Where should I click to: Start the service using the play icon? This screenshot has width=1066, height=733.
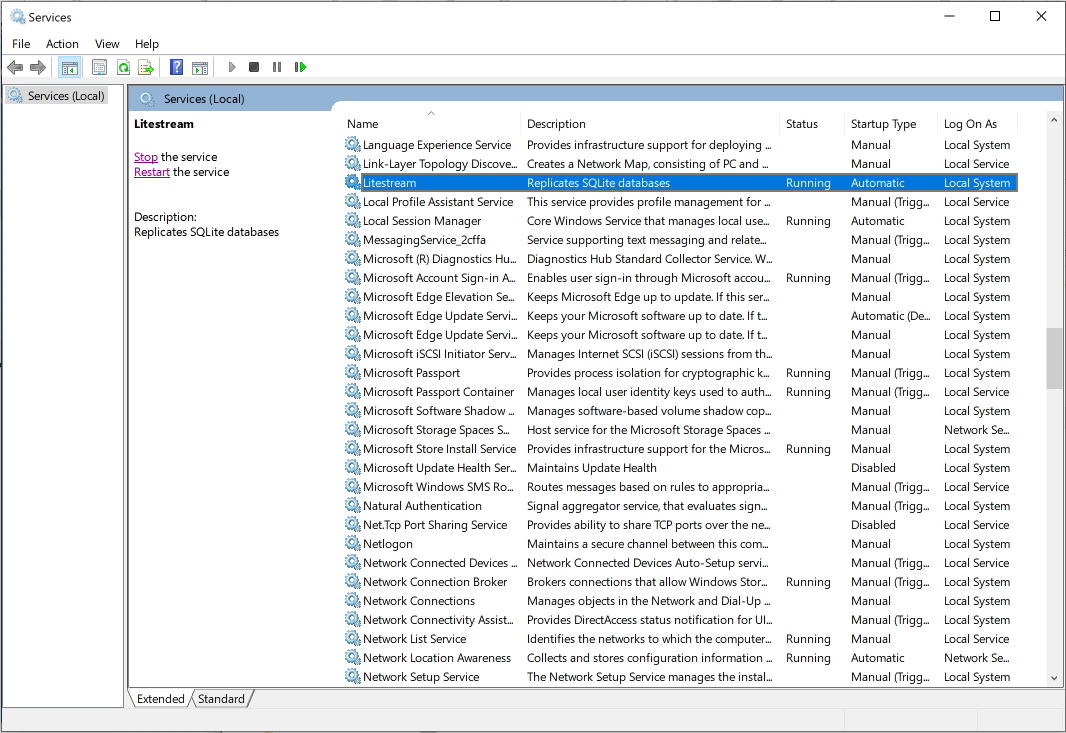(x=231, y=67)
